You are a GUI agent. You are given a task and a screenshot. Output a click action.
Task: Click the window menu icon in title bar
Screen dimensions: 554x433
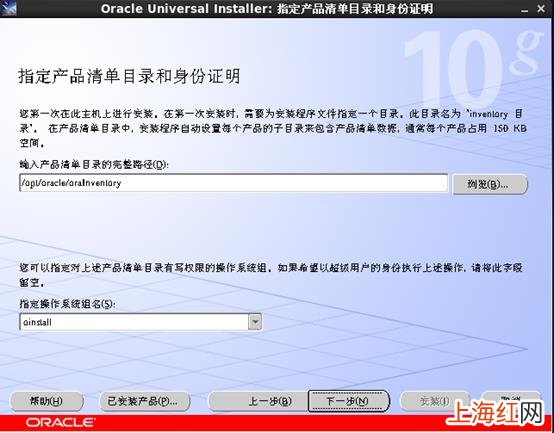point(8,8)
